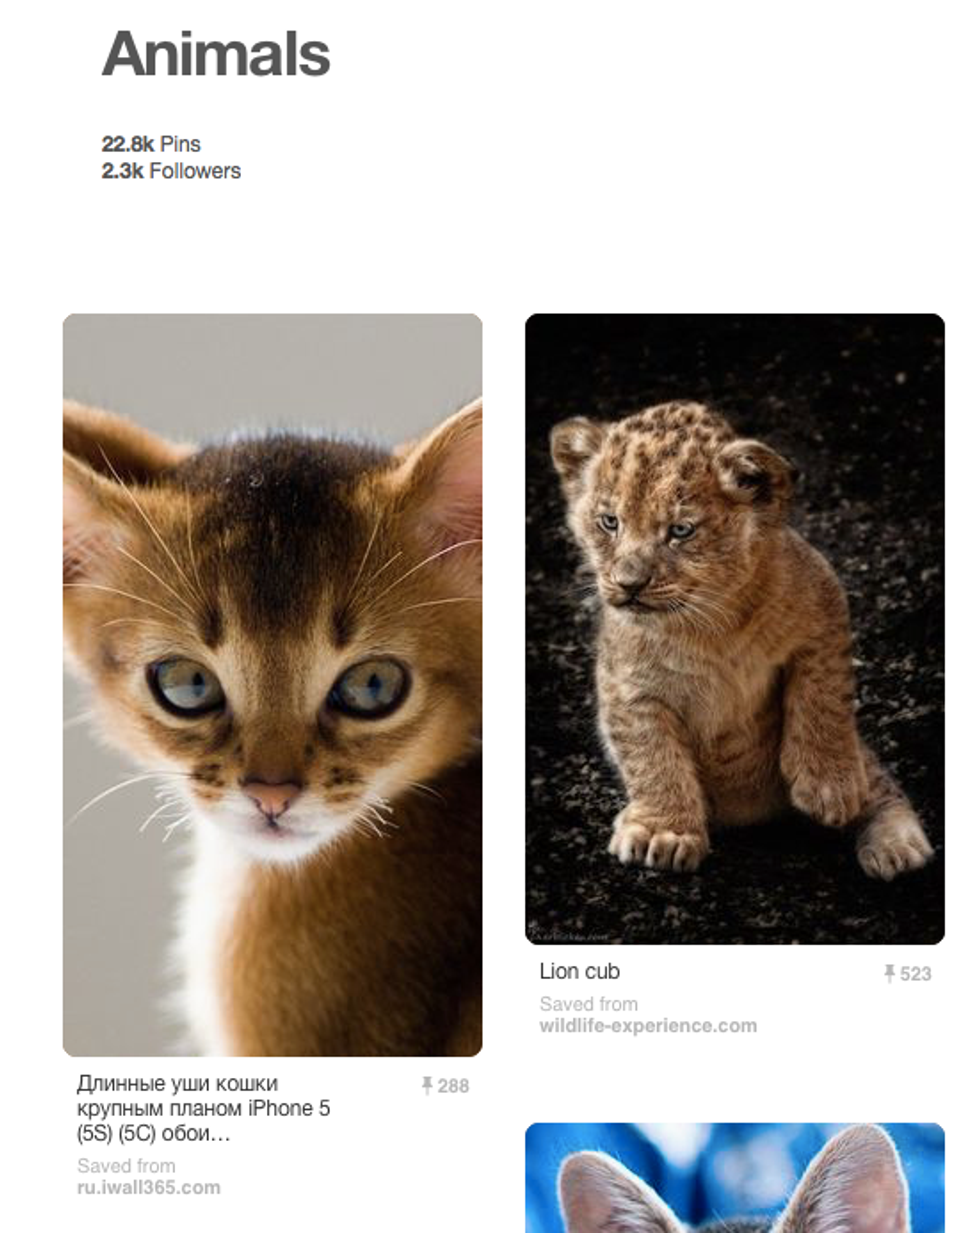View the 22.8k Pins count

pos(151,144)
